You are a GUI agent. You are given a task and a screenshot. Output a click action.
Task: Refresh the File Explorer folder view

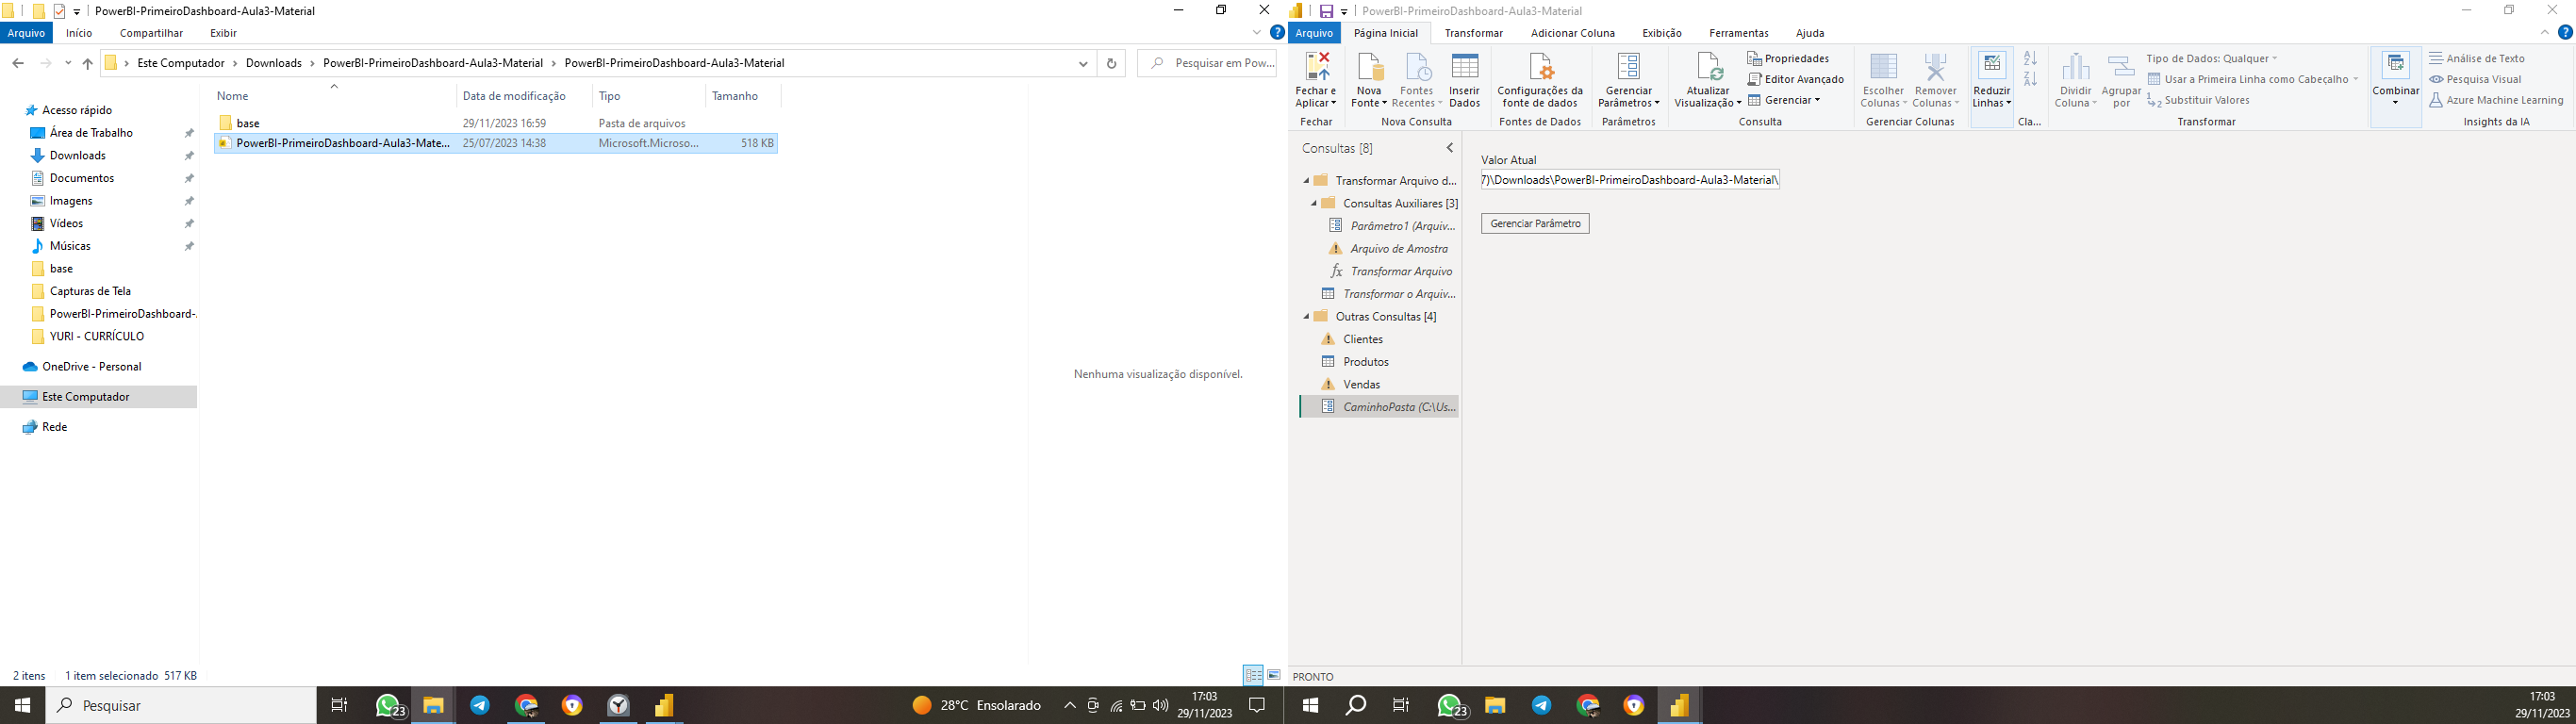point(1111,63)
